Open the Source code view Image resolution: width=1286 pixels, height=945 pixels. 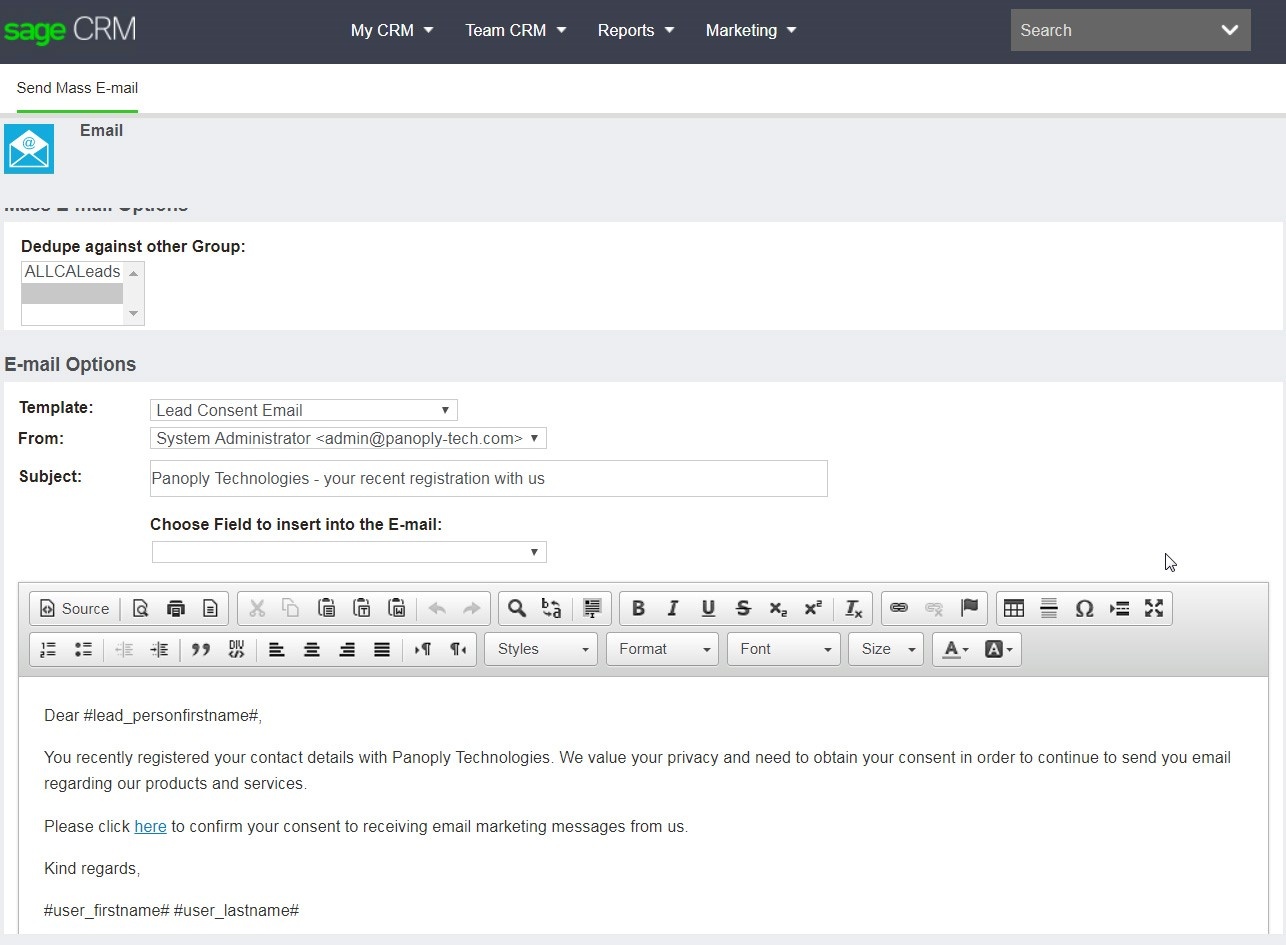(73, 608)
